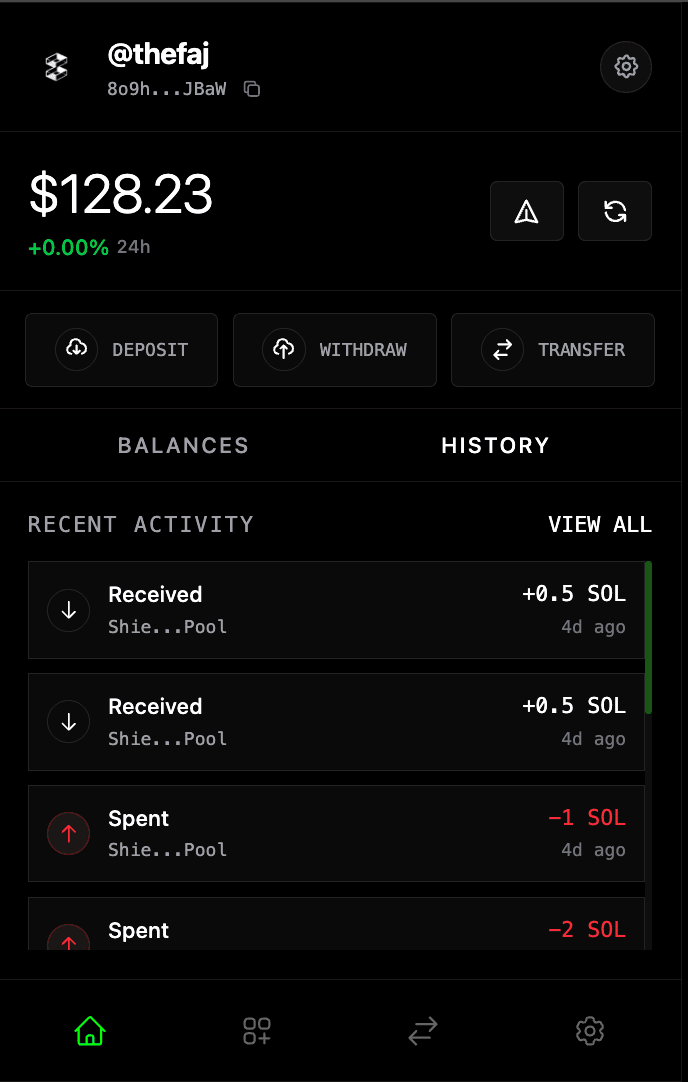The image size is (688, 1082).
Task: Refresh the portfolio balance
Action: pos(614,211)
